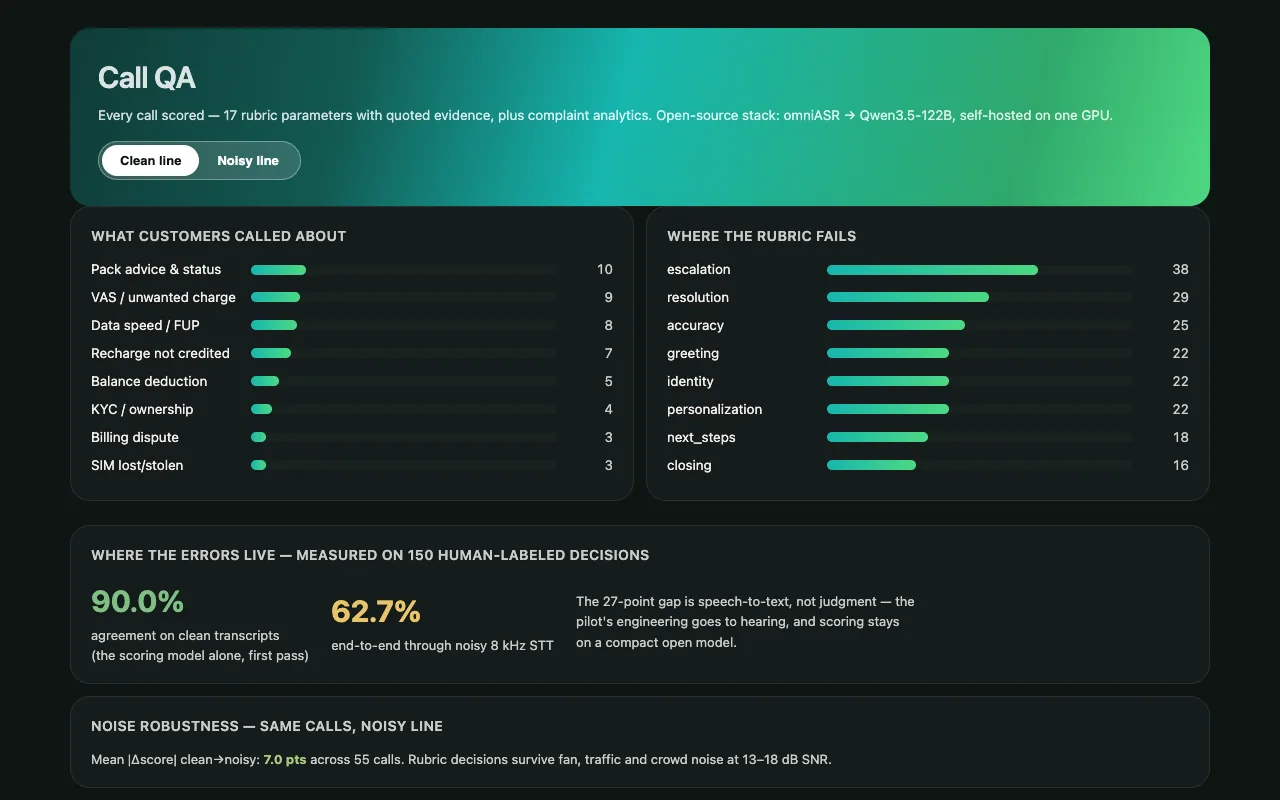The width and height of the screenshot is (1280, 800).
Task: Select the greeting rubric row
Action: point(928,354)
